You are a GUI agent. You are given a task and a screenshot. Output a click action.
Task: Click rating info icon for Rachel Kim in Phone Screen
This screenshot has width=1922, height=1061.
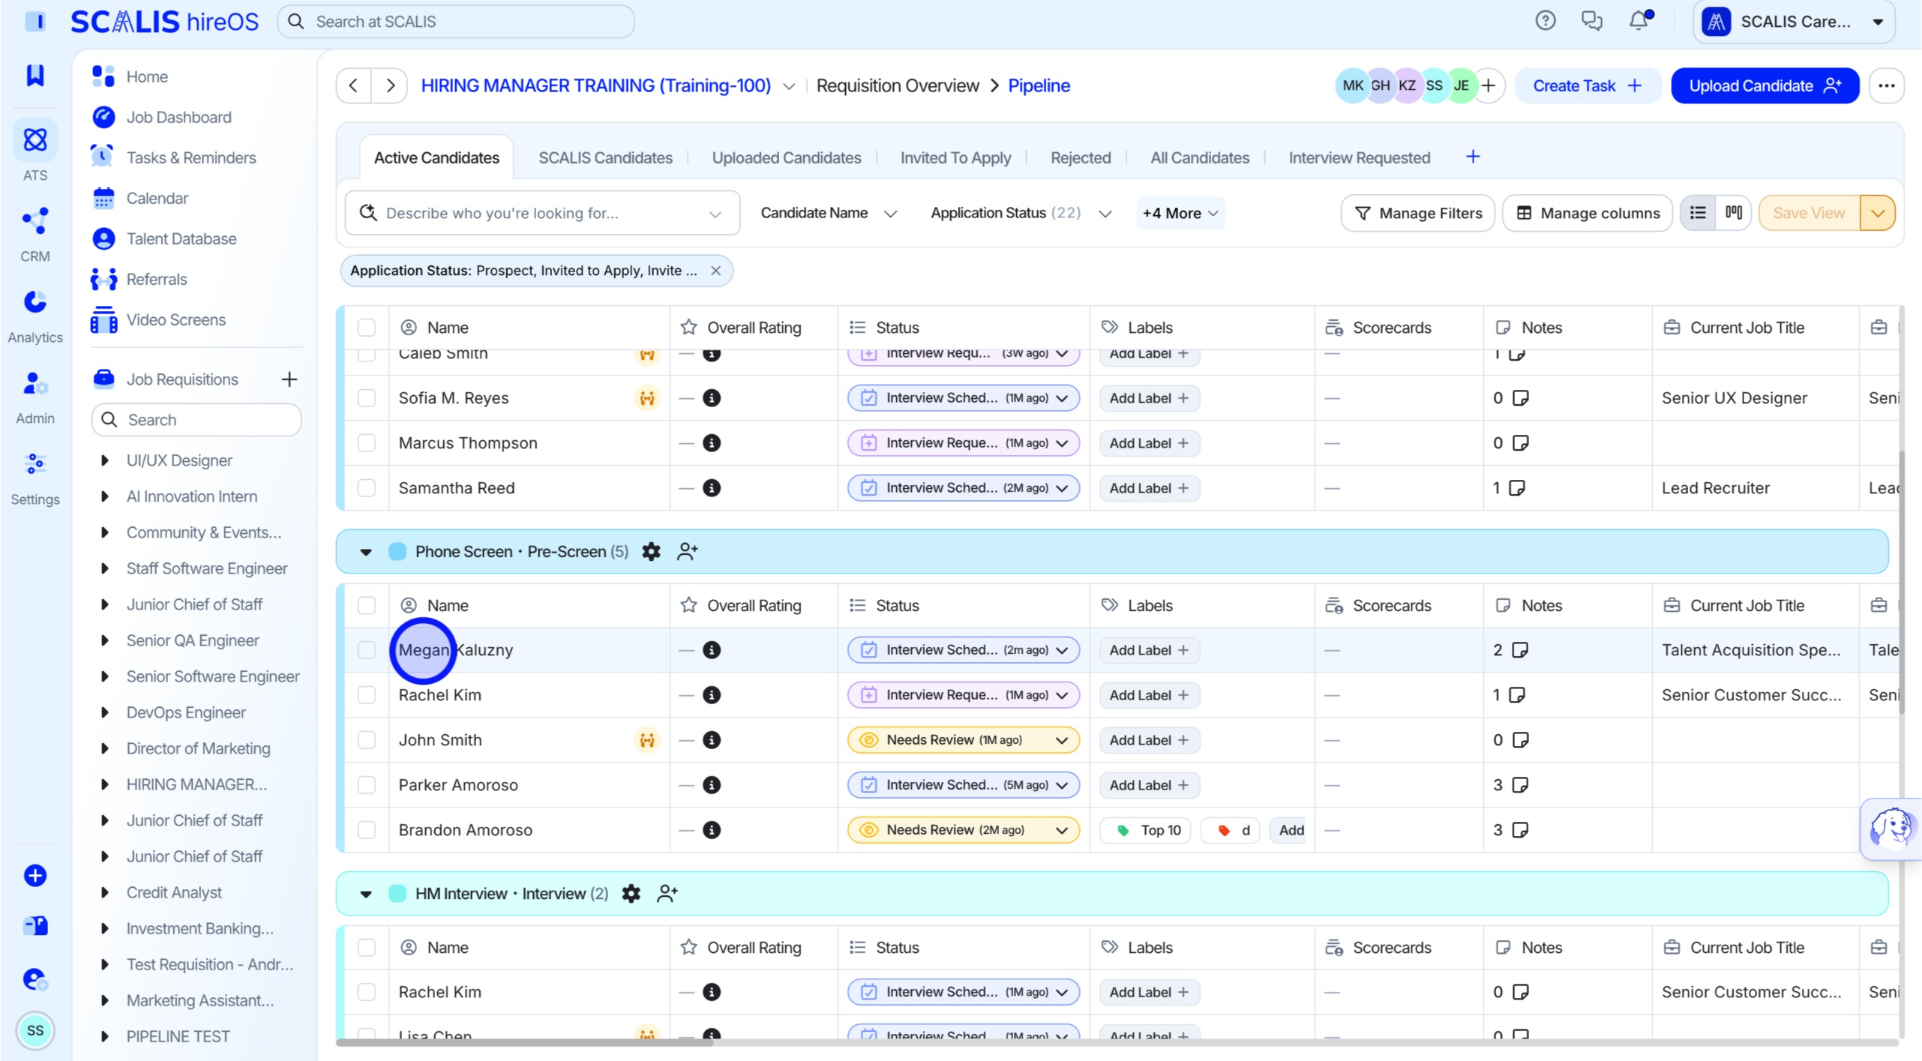tap(712, 695)
